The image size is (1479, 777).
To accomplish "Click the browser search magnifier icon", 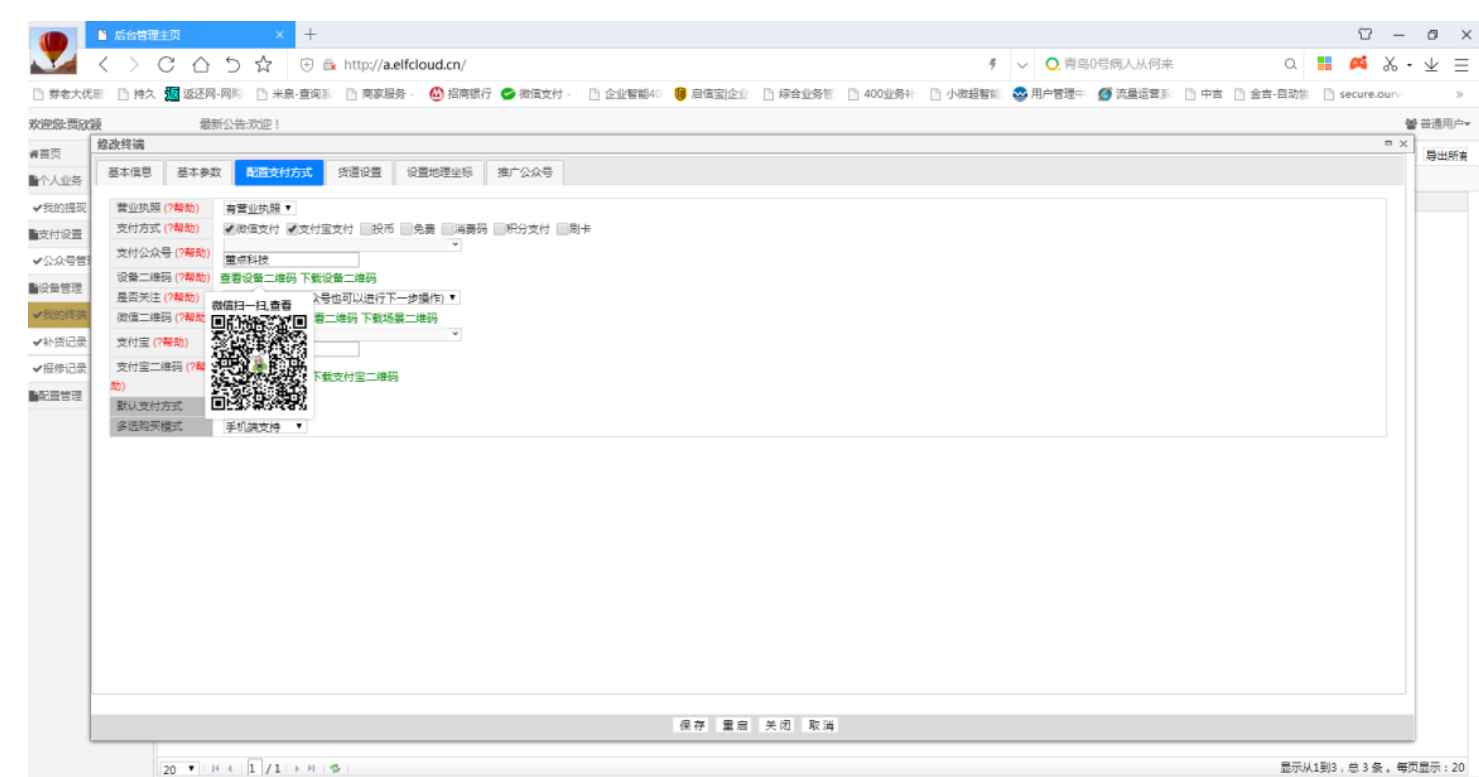I will coord(1291,64).
